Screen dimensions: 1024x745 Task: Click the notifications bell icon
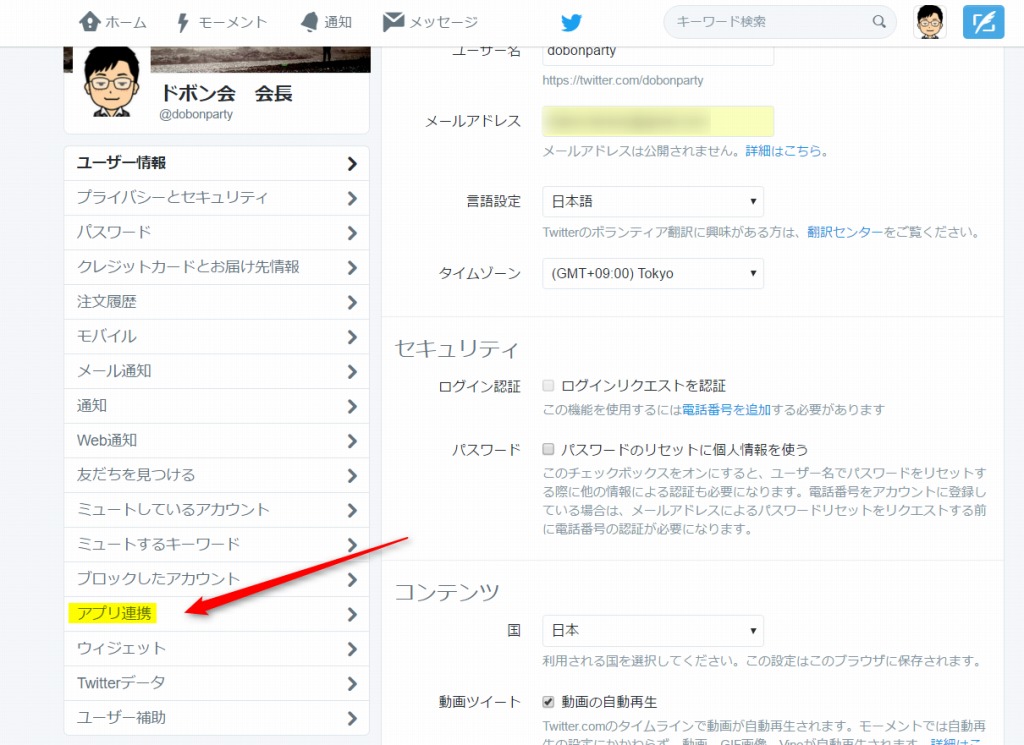point(310,22)
